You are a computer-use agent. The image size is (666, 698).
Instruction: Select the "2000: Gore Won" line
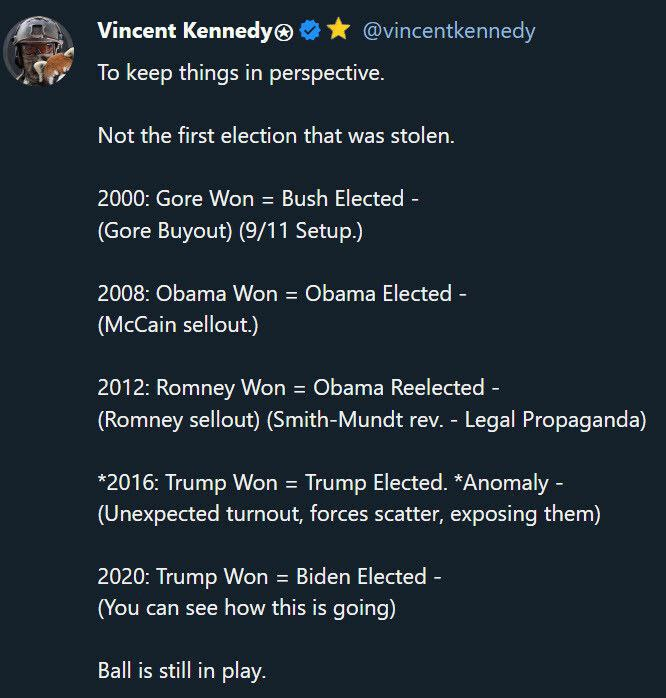coord(258,198)
